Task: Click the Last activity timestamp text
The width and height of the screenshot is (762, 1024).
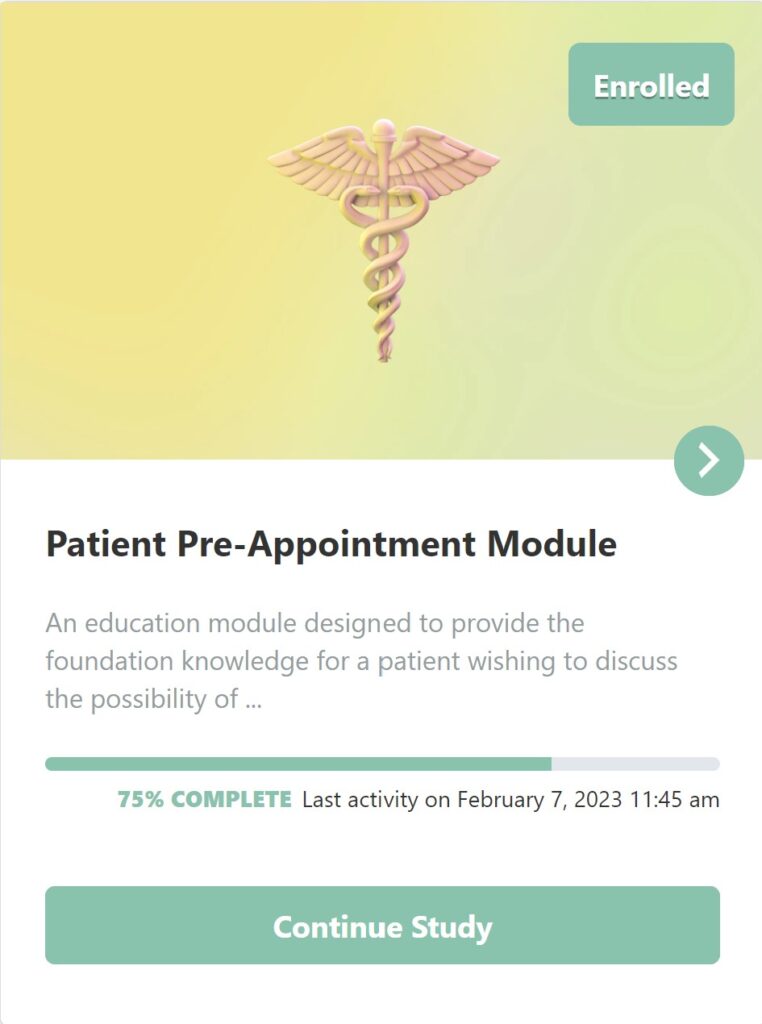Action: (510, 800)
